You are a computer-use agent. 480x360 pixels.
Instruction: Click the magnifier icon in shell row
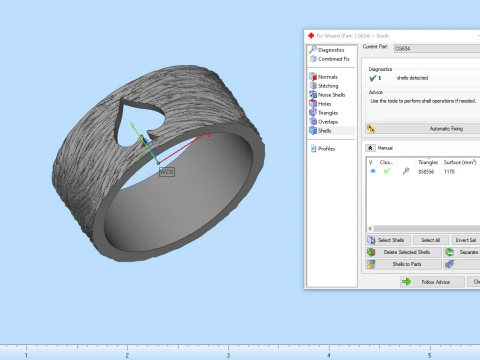[x=406, y=171]
